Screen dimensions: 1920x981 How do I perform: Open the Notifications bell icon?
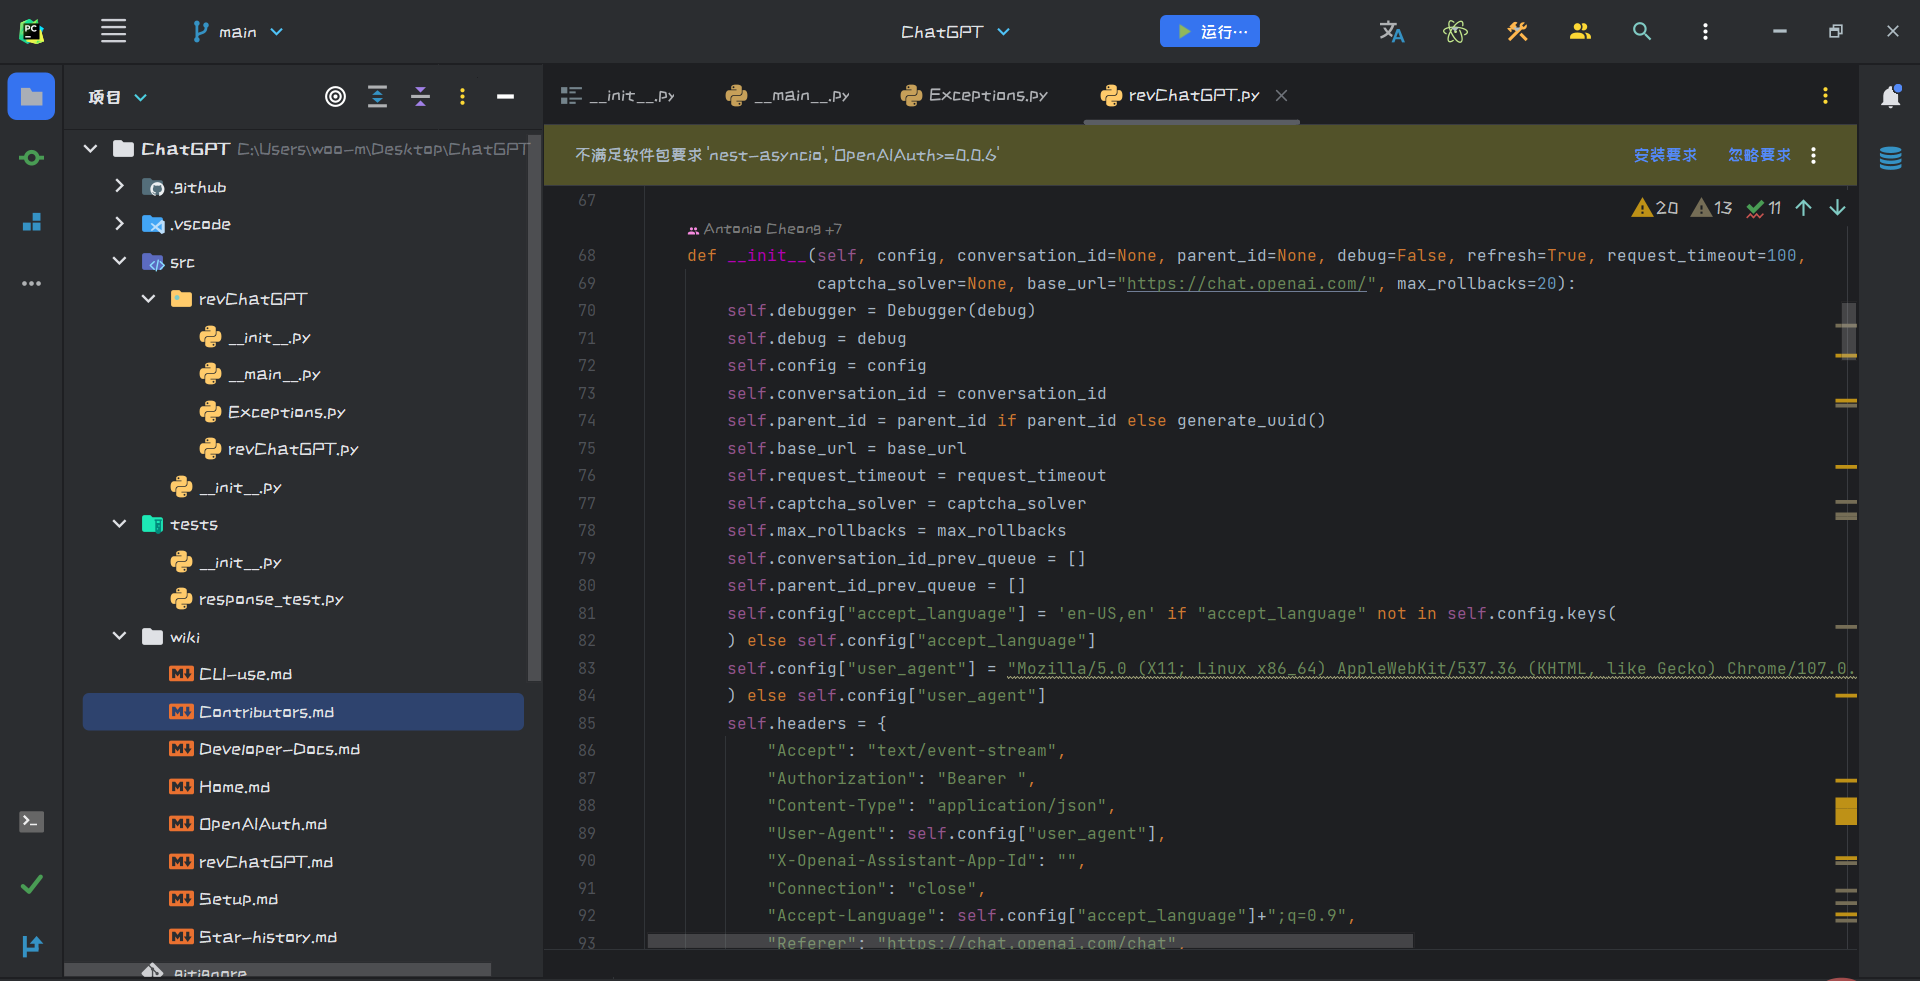[x=1890, y=96]
